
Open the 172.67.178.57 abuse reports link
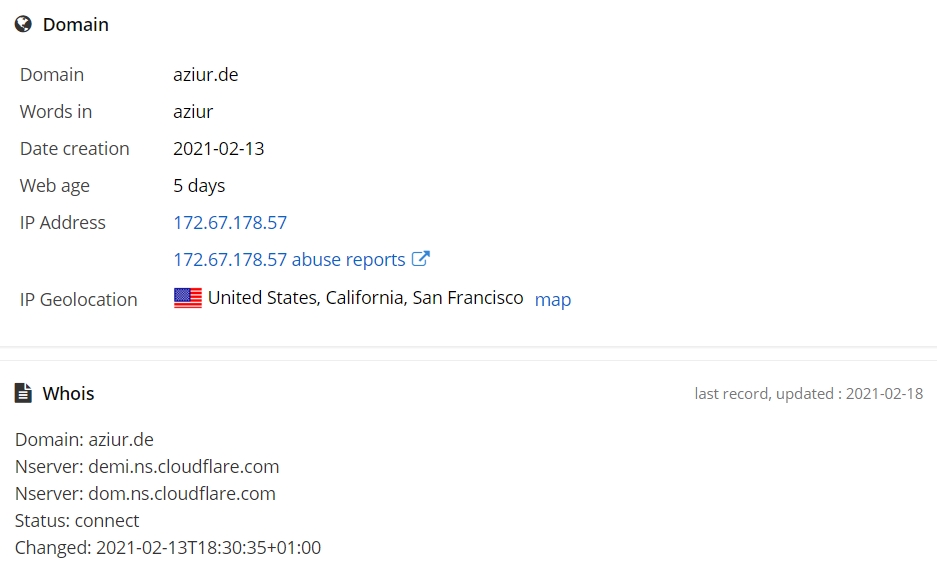point(289,259)
